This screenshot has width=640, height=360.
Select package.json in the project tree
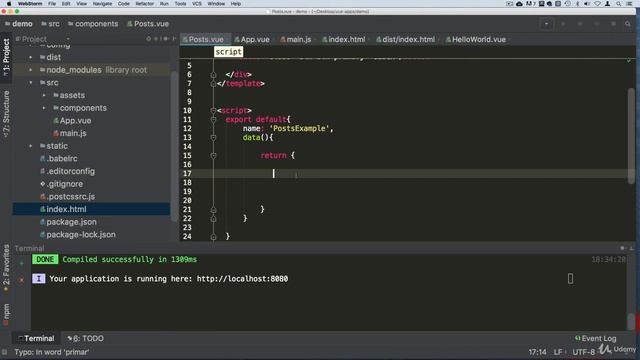click(68, 222)
